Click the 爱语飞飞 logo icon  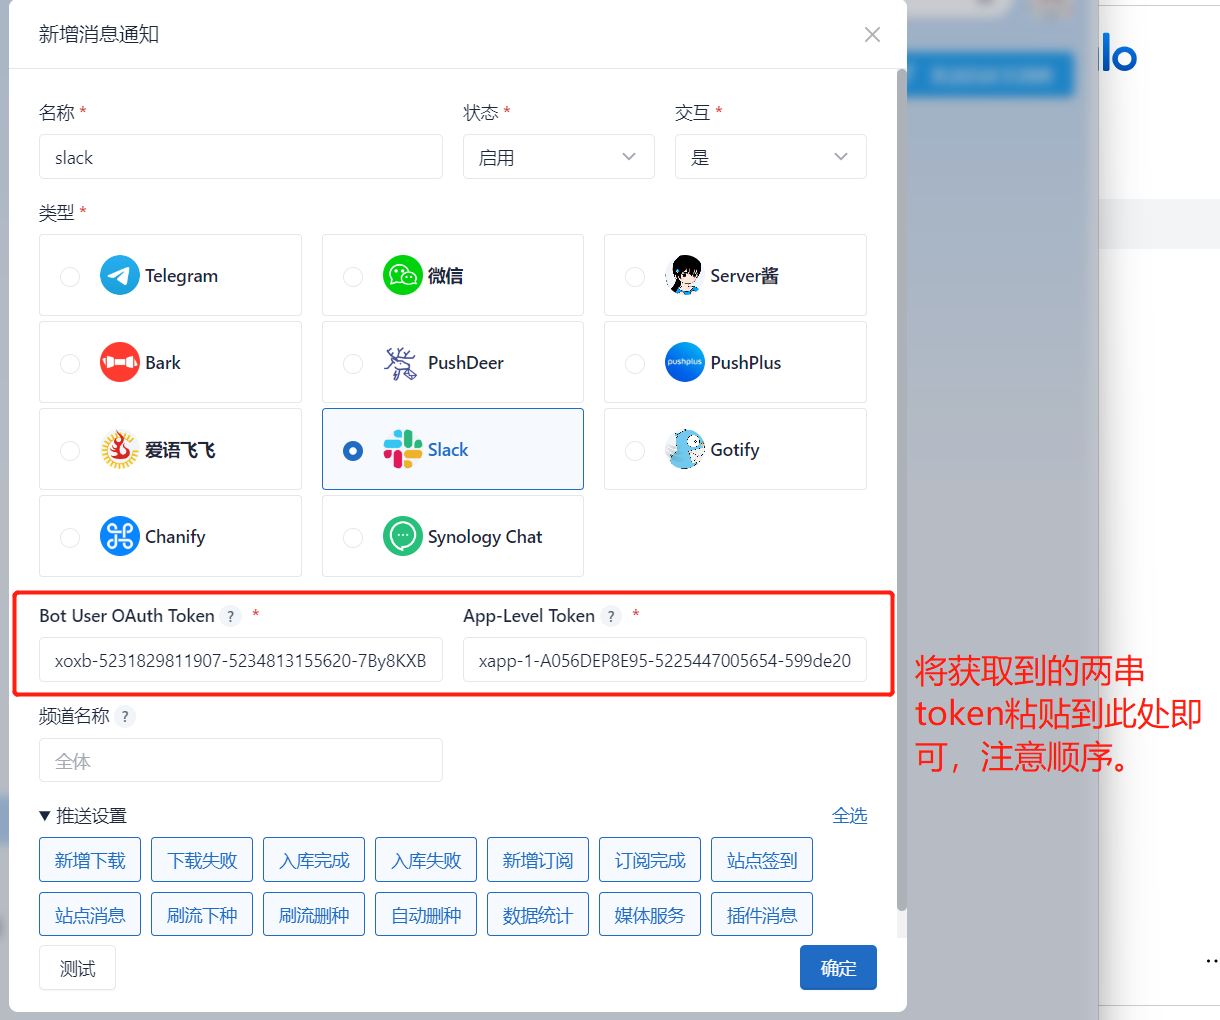pyautogui.click(x=120, y=449)
